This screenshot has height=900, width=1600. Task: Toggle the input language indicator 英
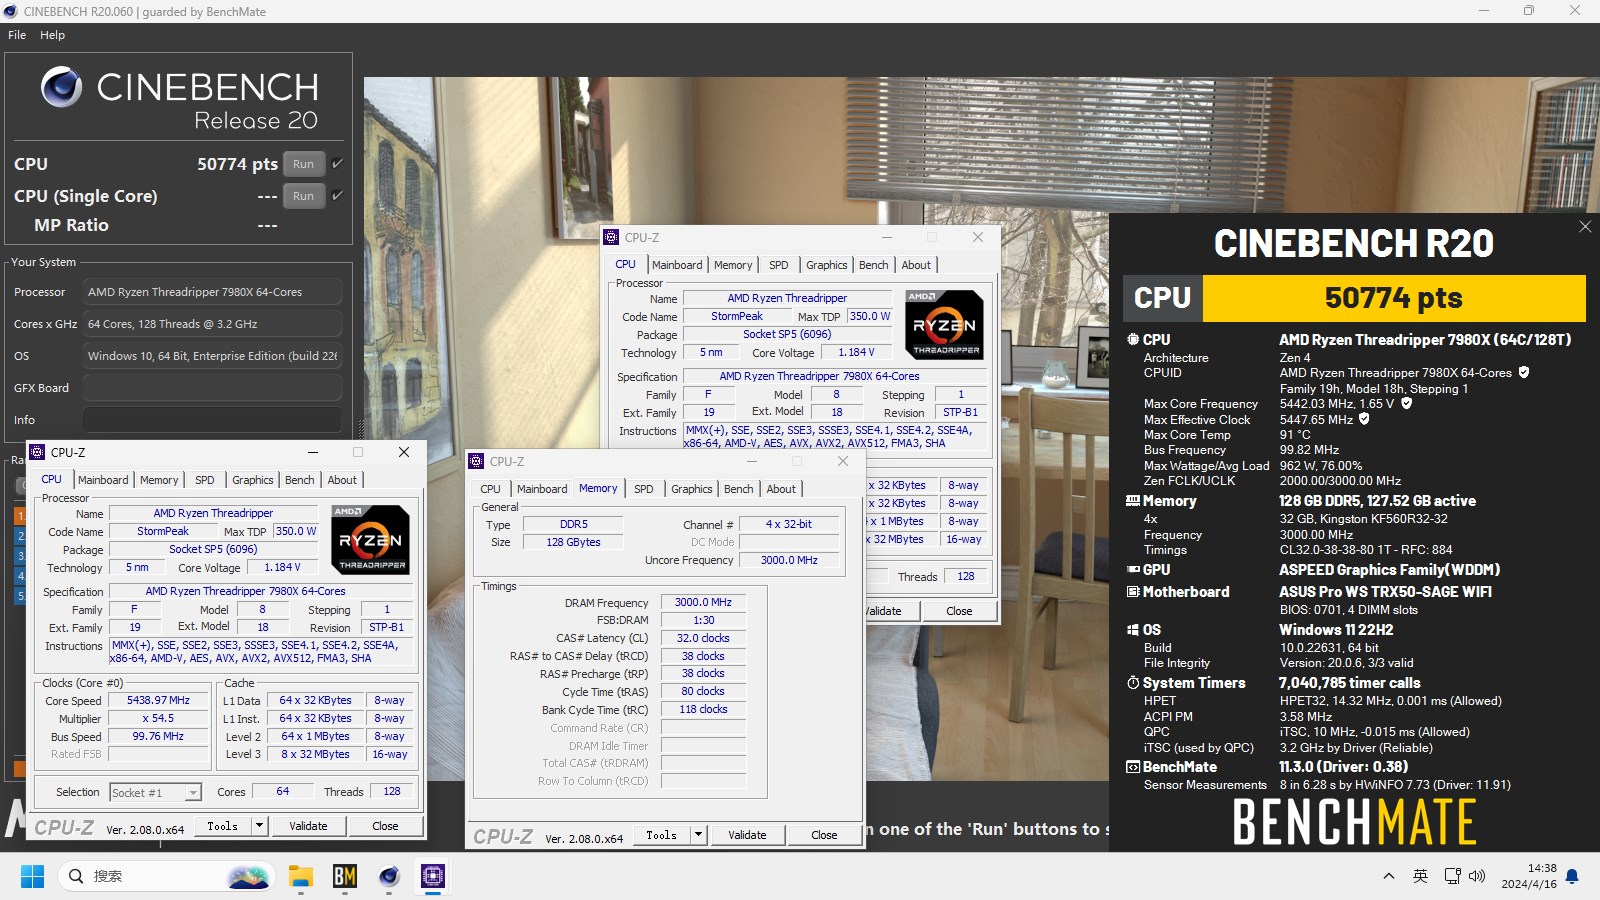[1420, 876]
